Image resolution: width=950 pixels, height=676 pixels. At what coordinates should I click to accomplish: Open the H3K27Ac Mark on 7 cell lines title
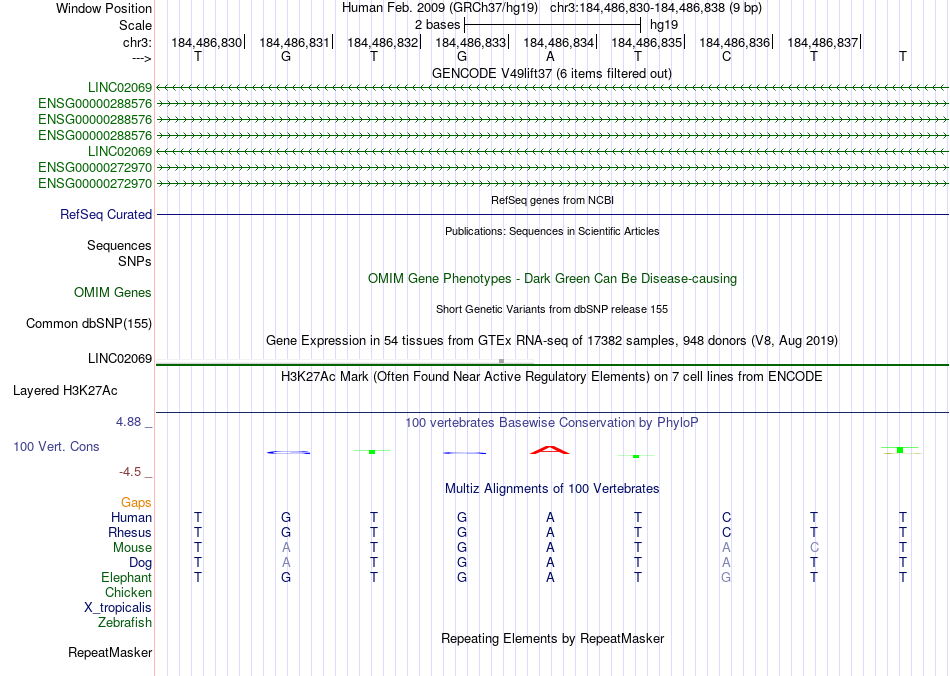click(552, 377)
